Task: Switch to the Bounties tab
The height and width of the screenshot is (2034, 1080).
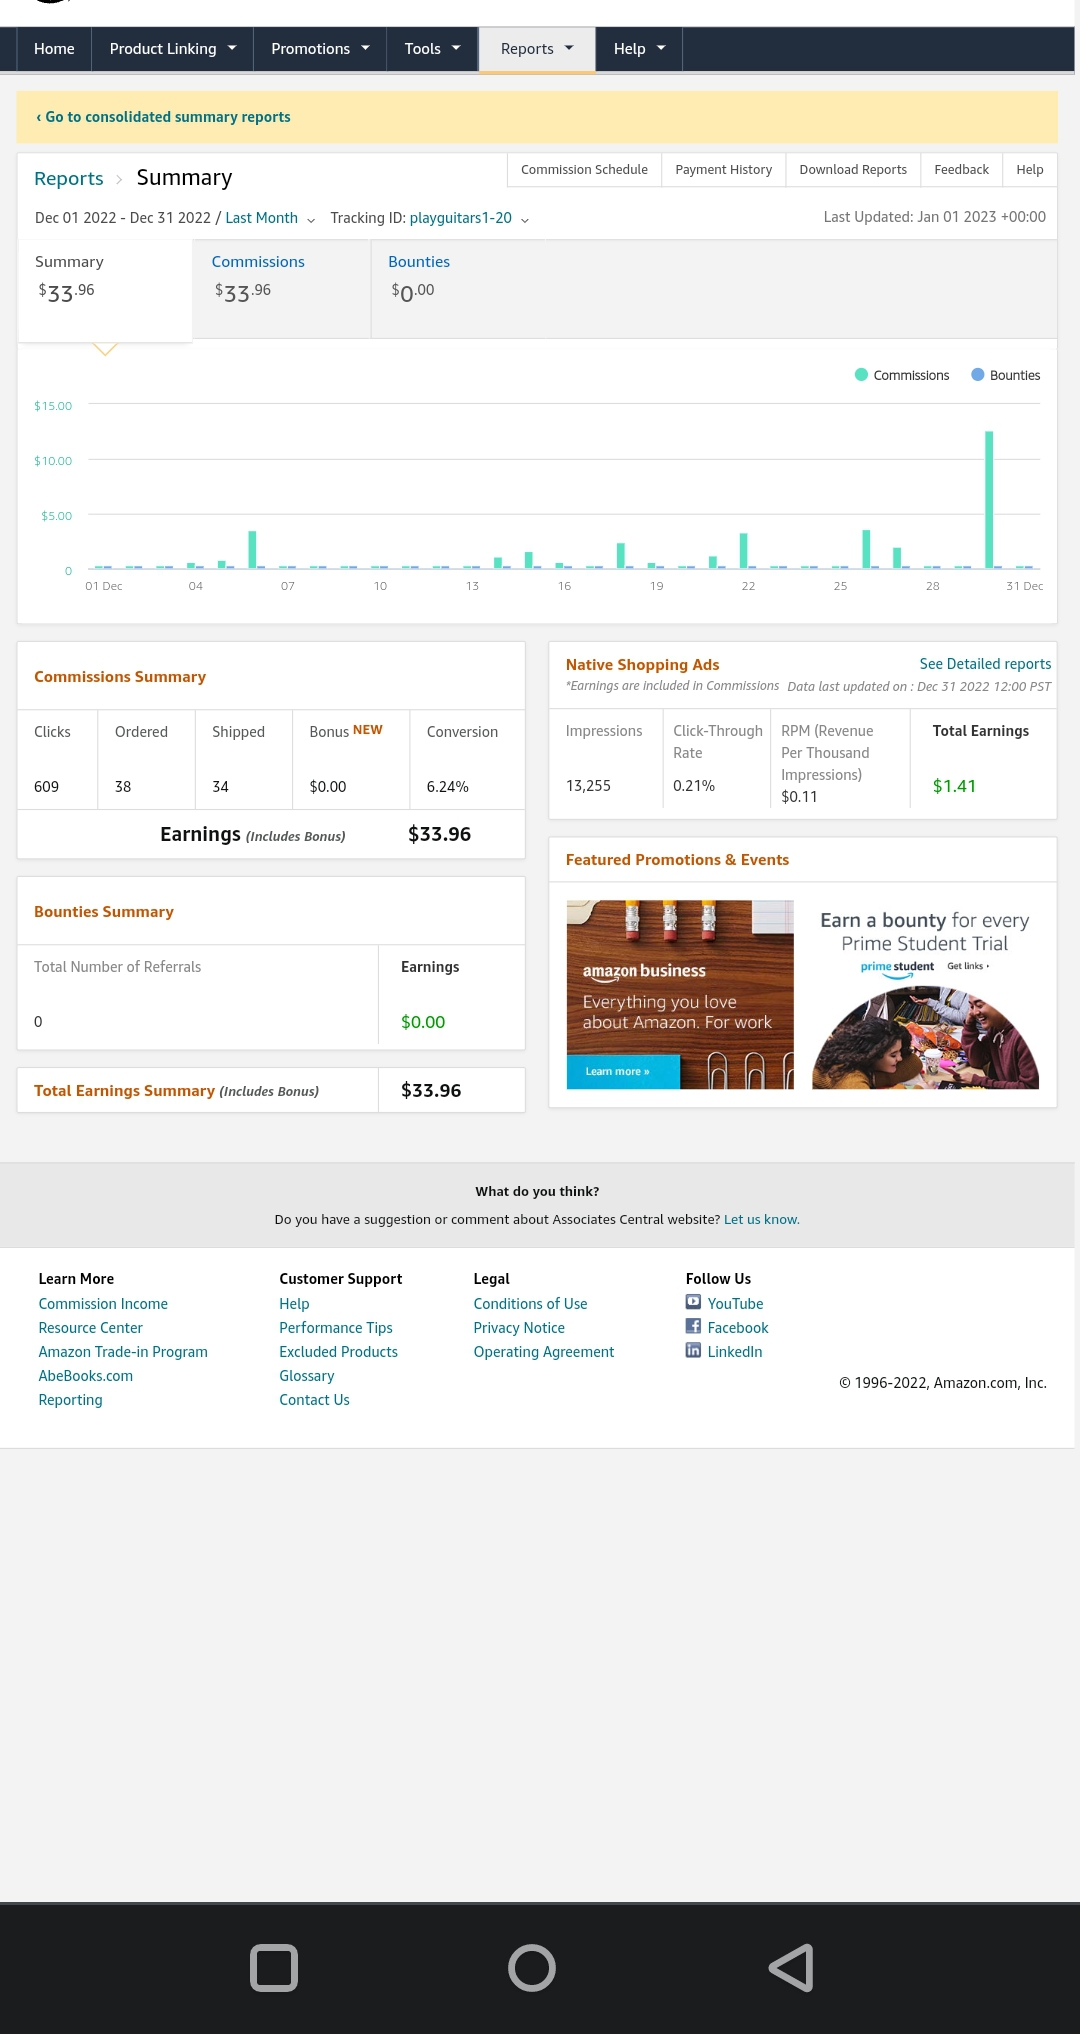Action: coord(458,290)
